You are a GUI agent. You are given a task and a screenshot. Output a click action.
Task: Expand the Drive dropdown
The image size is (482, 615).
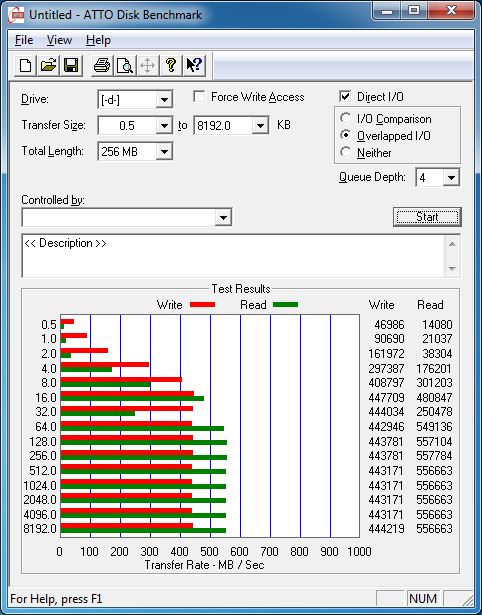[x=164, y=100]
